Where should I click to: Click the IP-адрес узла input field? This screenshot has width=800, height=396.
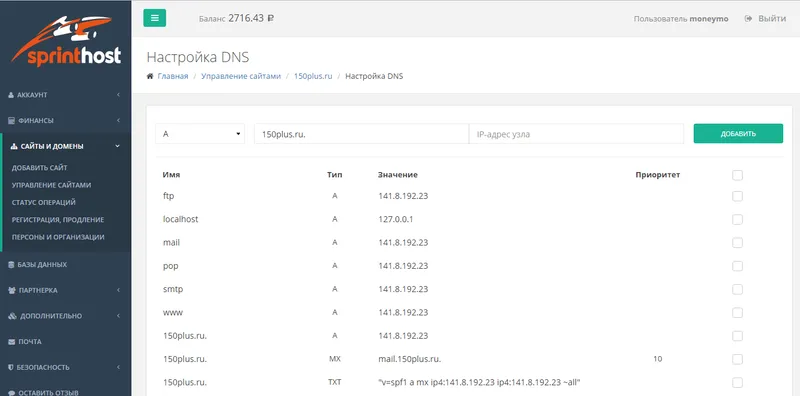coord(576,134)
